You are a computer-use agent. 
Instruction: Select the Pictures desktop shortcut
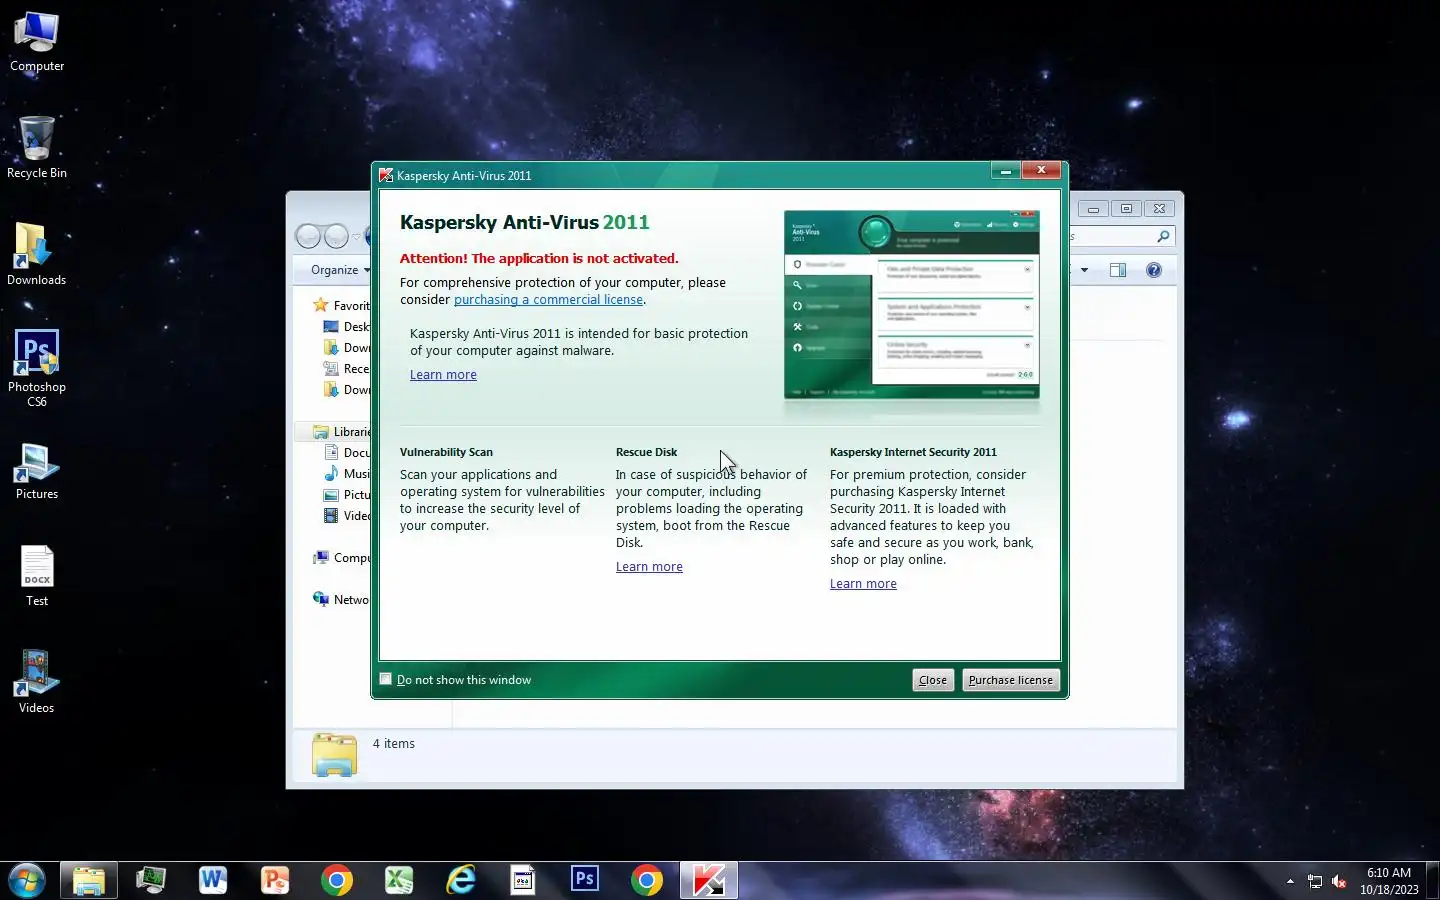pyautogui.click(x=37, y=470)
